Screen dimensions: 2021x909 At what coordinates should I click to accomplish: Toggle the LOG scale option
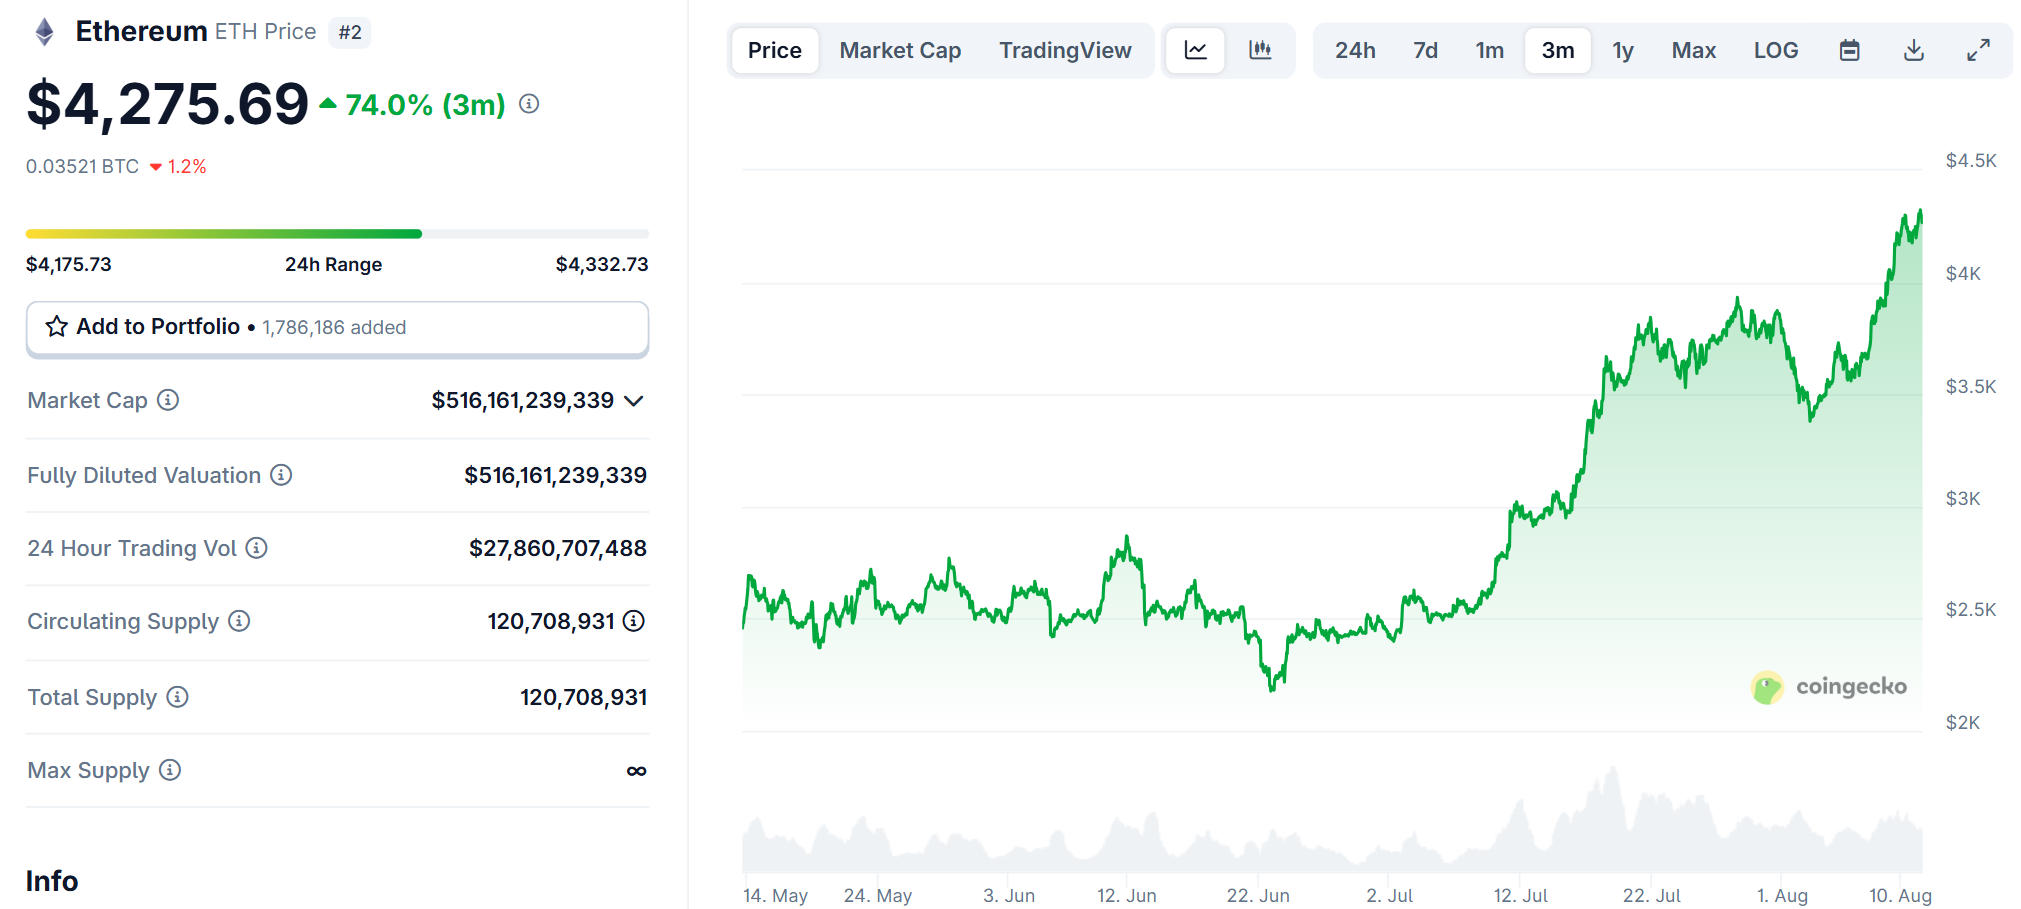click(x=1776, y=50)
